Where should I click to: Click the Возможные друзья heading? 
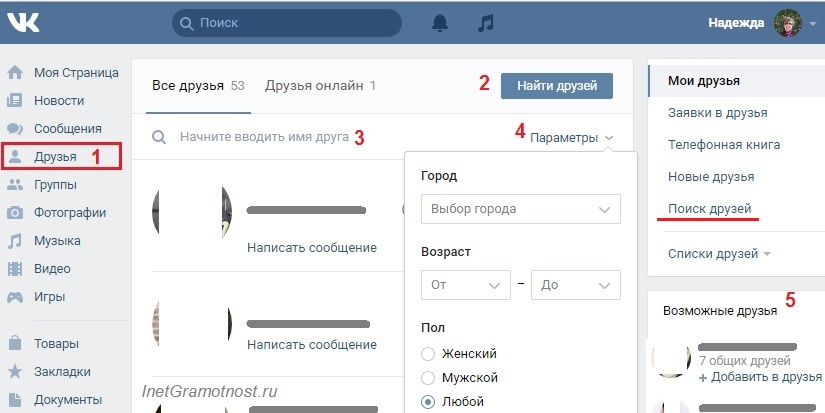720,310
